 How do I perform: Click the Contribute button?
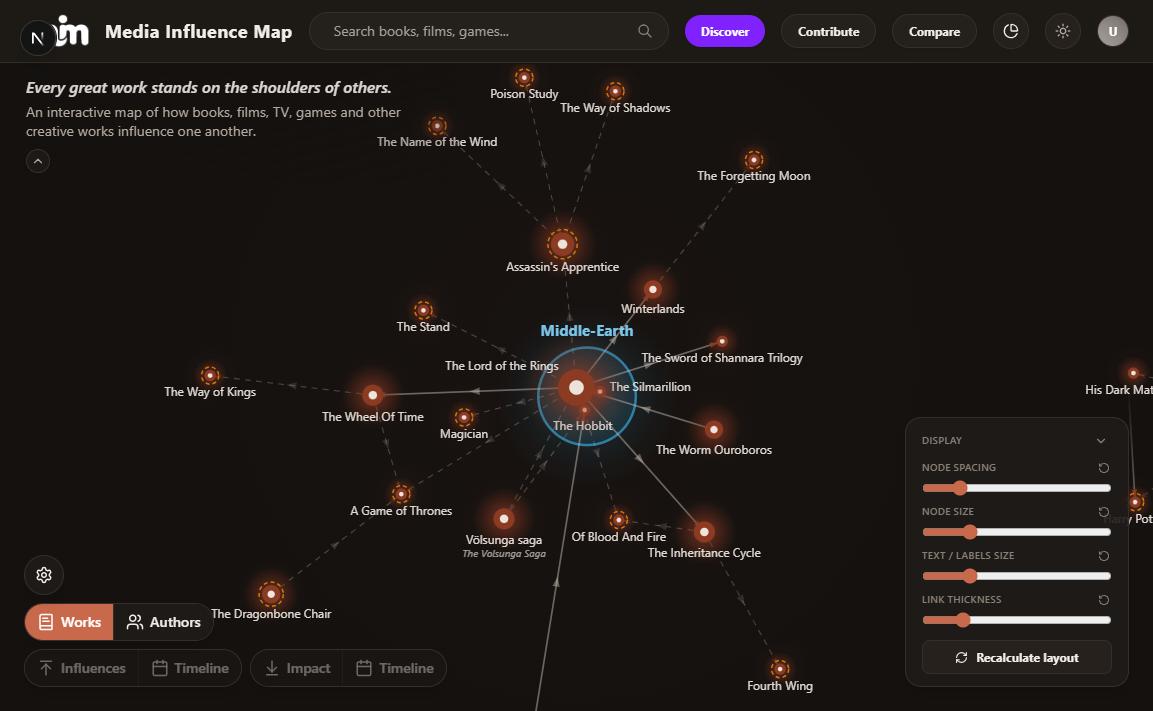point(828,32)
